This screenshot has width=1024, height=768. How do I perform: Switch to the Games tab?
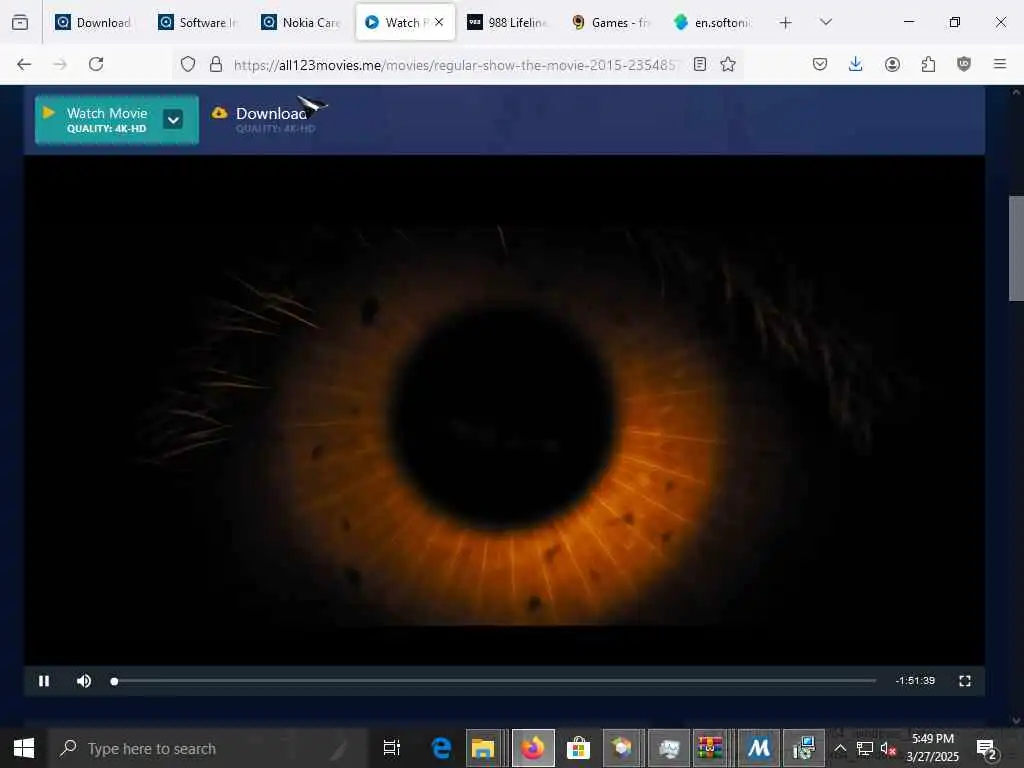click(611, 22)
